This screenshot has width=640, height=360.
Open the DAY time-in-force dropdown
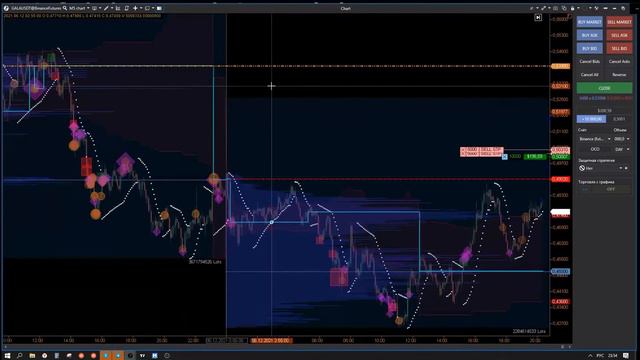pyautogui.click(x=622, y=149)
